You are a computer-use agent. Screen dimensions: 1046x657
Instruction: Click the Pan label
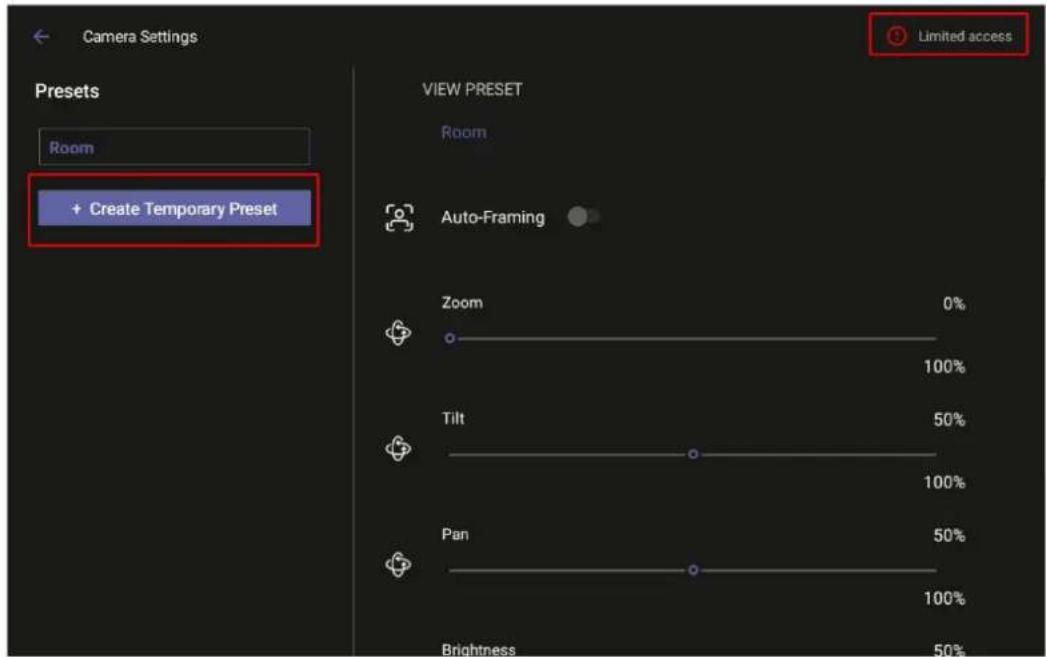click(x=455, y=534)
